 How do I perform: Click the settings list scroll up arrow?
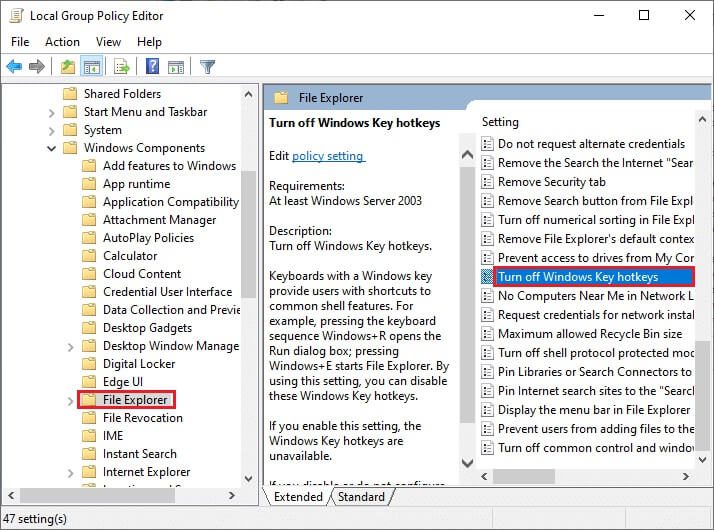pos(702,120)
